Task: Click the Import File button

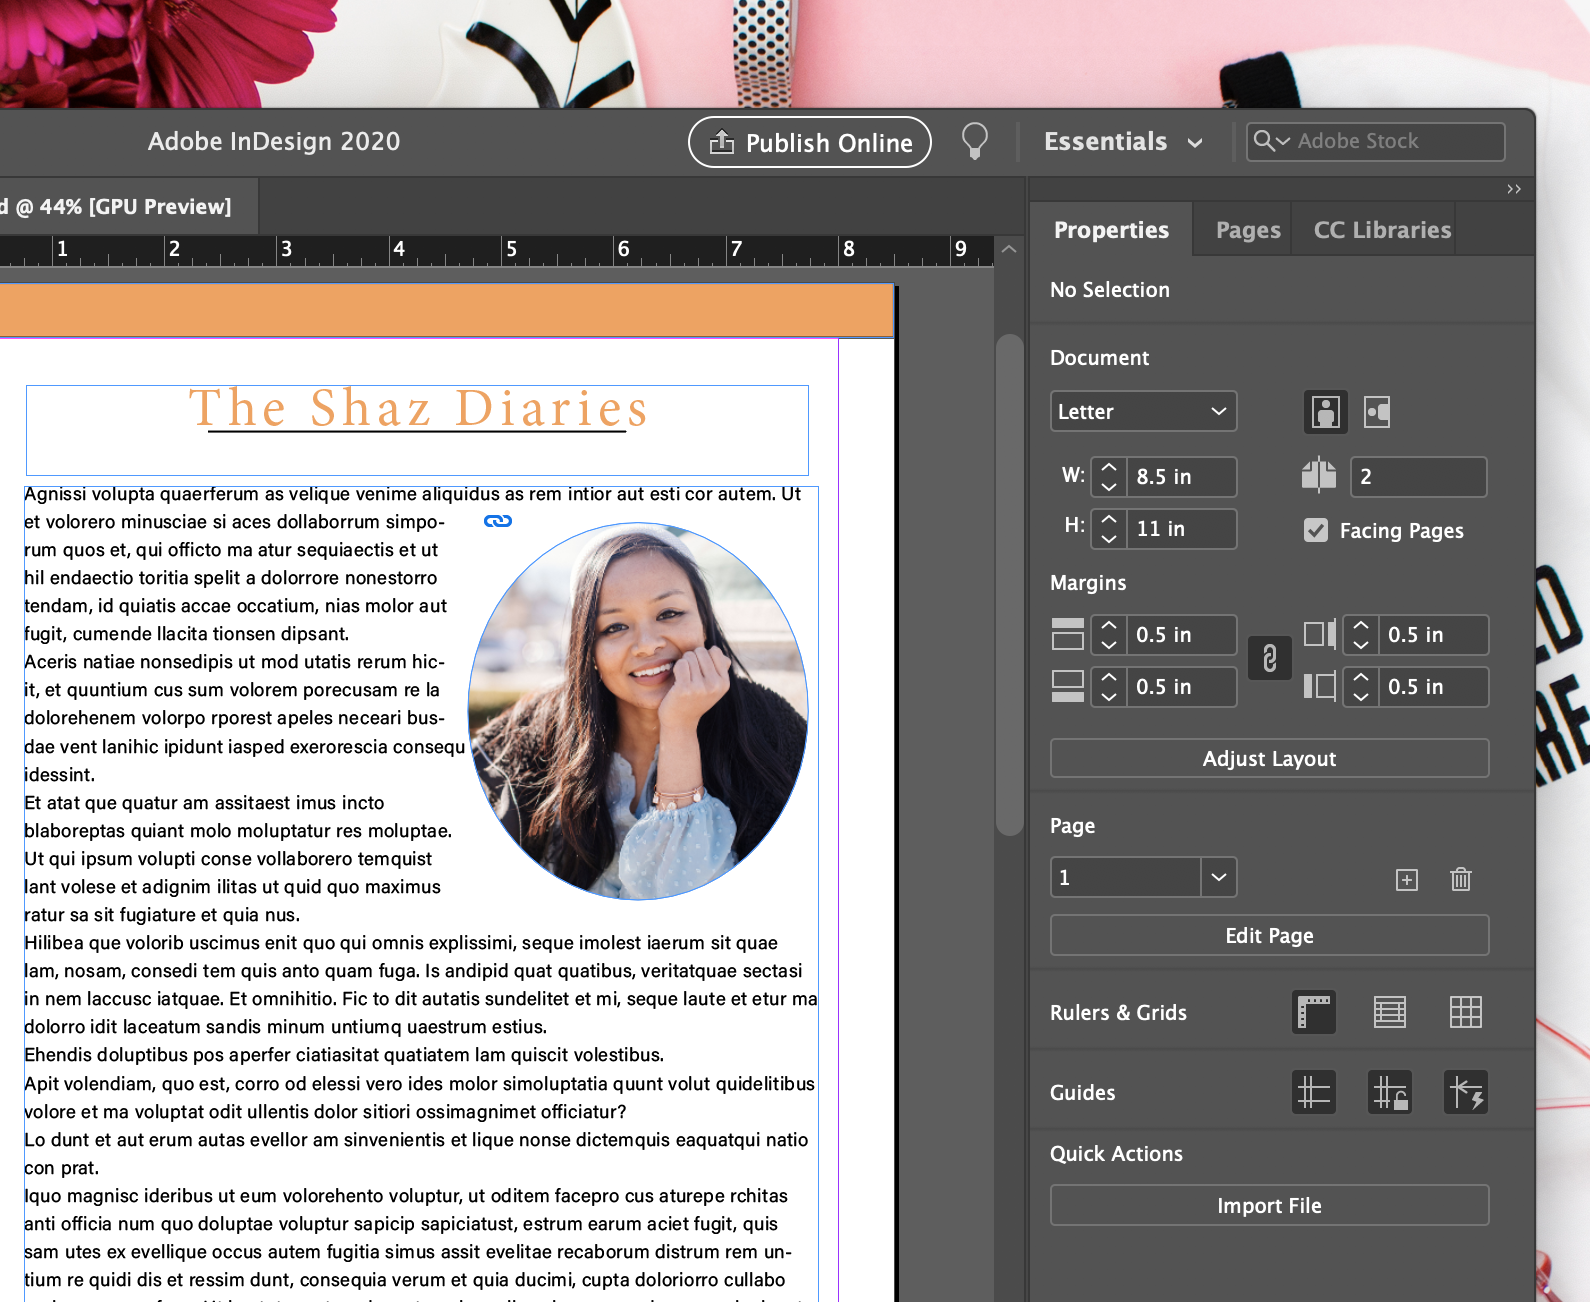Action: (1269, 1206)
